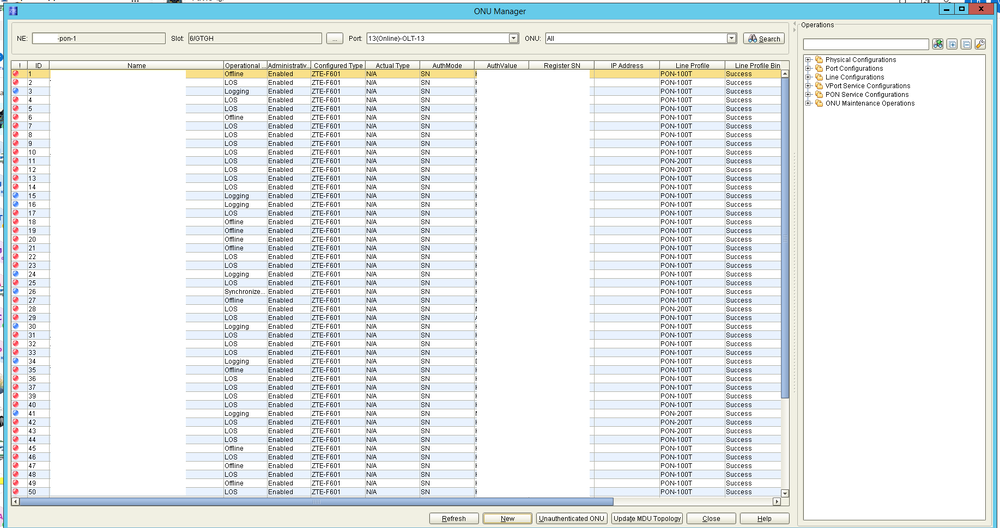Select the LOS status cell of ONU 2
This screenshot has height=528, width=1000.
pos(245,82)
